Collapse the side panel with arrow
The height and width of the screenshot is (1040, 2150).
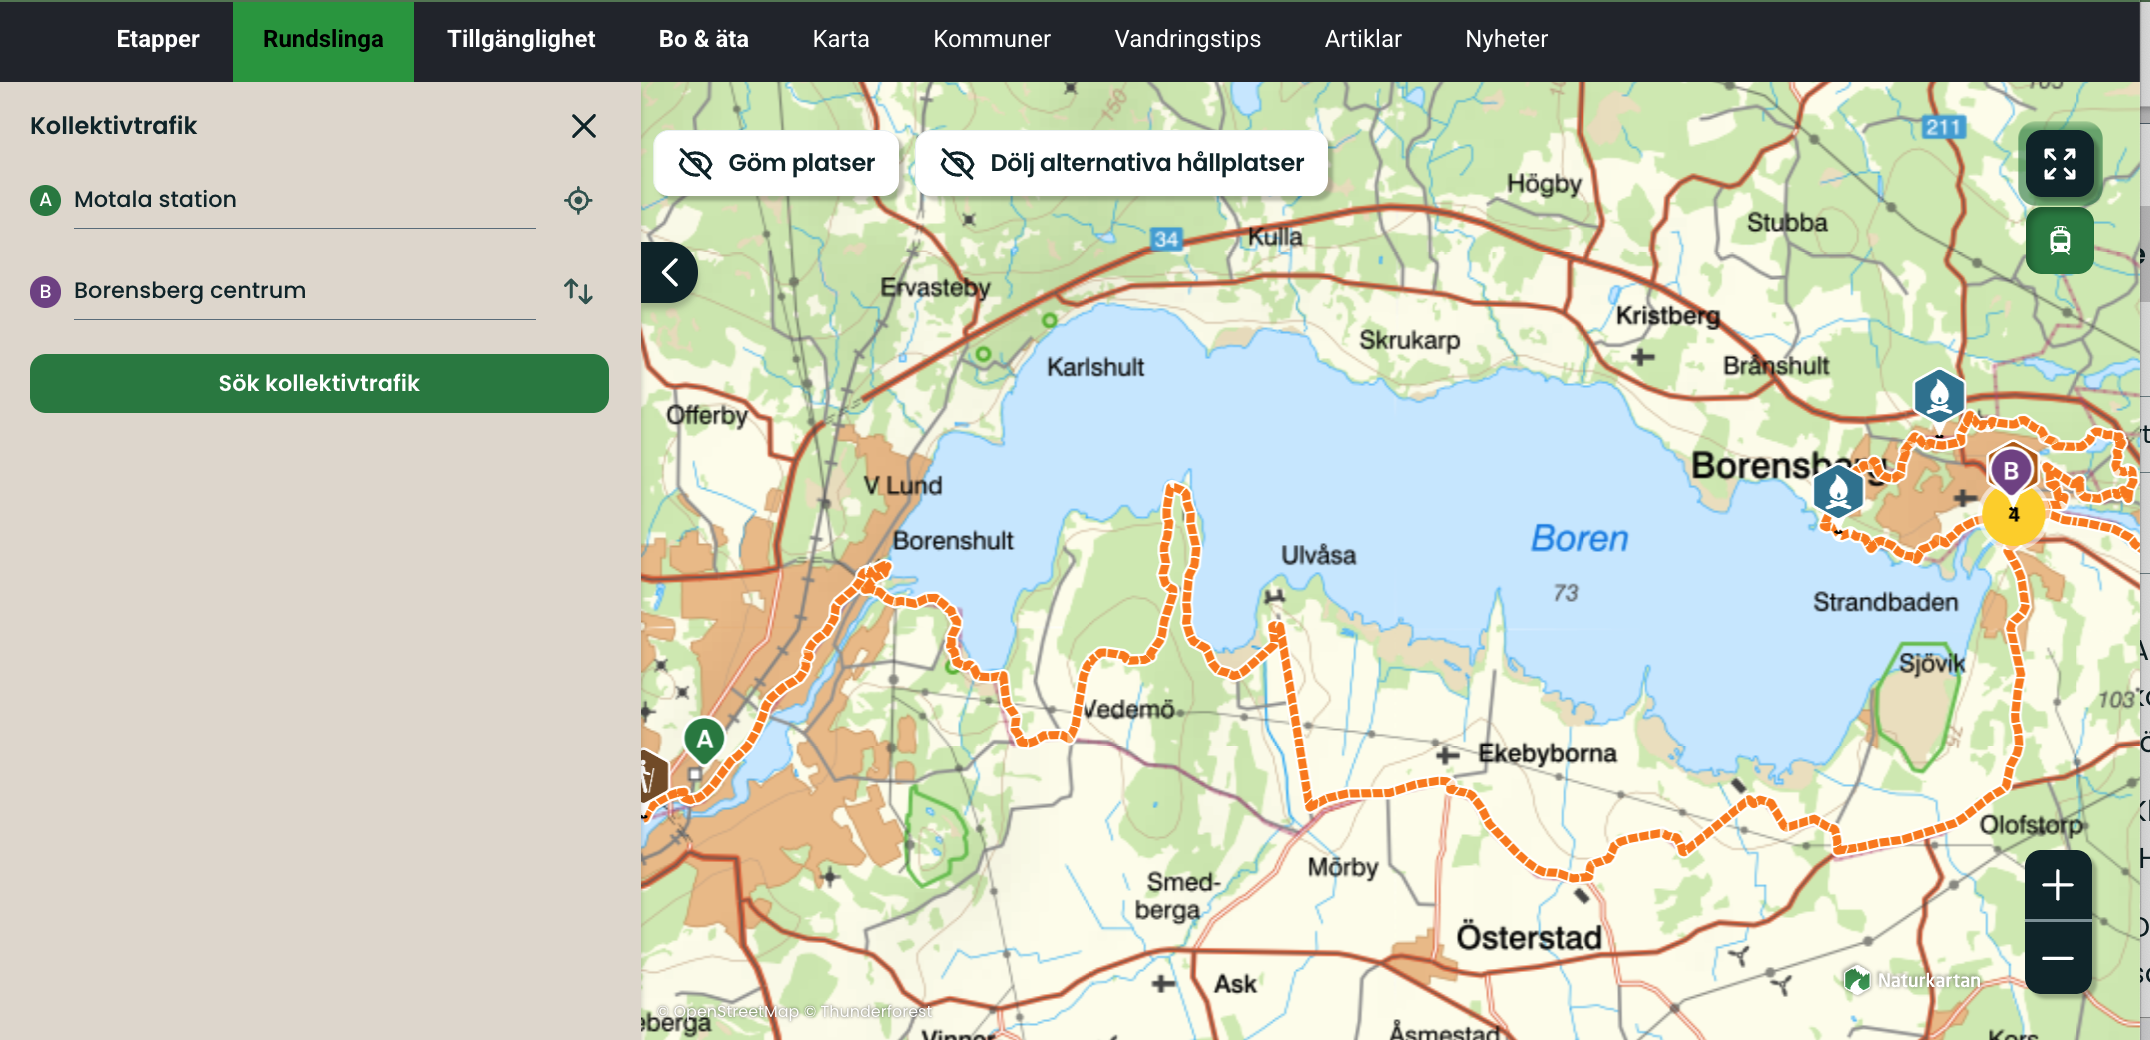click(669, 272)
